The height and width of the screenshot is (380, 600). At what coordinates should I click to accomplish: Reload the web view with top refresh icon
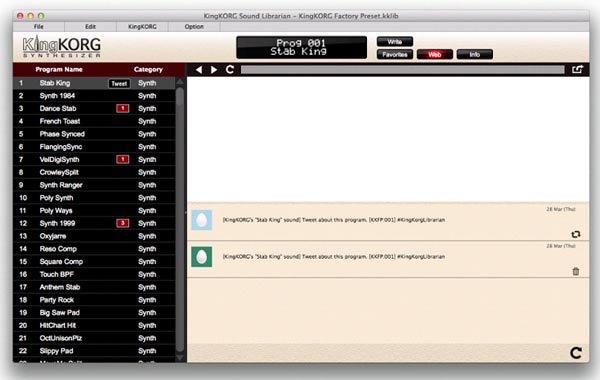230,69
